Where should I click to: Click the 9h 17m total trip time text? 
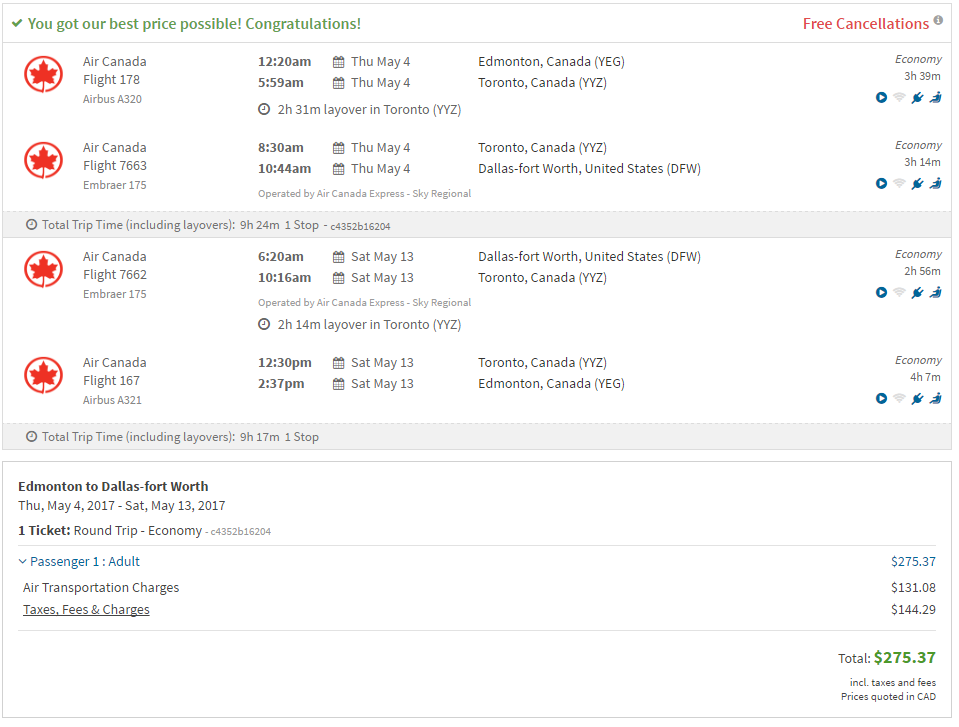pyautogui.click(x=259, y=437)
